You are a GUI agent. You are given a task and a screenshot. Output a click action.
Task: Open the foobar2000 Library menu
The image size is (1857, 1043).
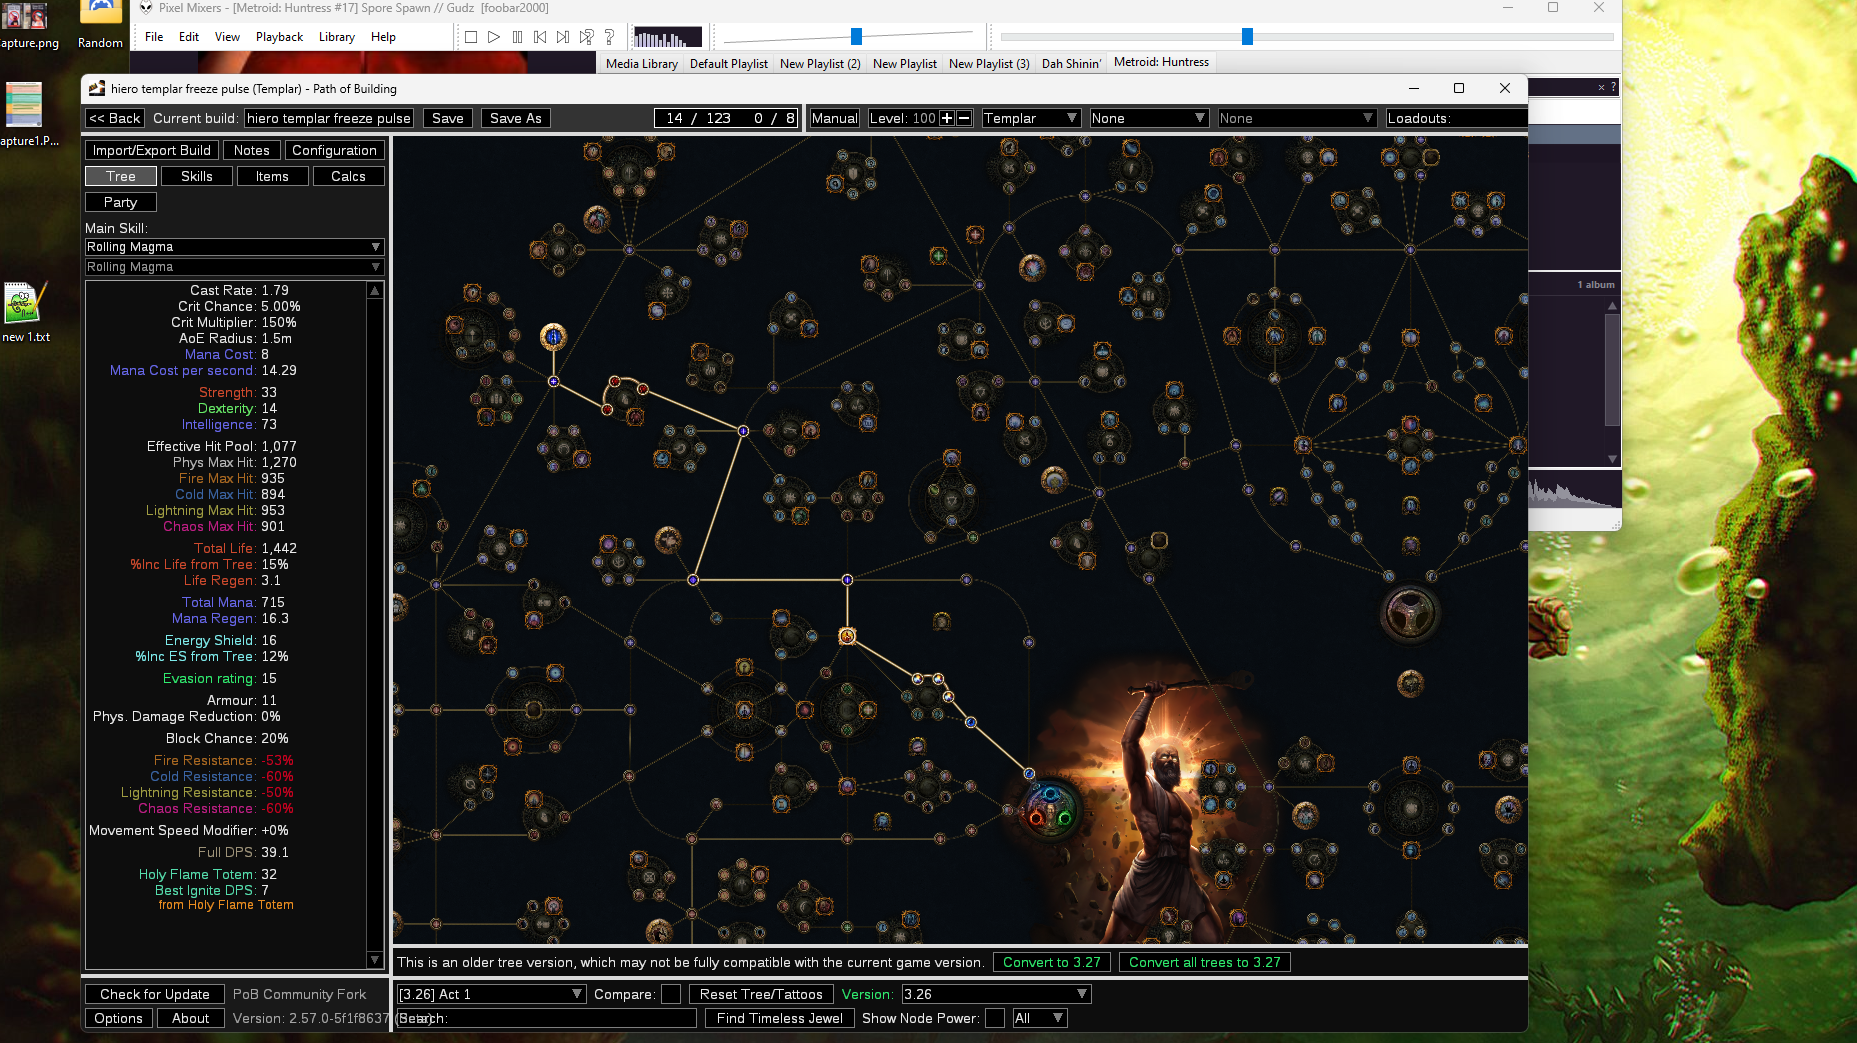[337, 37]
